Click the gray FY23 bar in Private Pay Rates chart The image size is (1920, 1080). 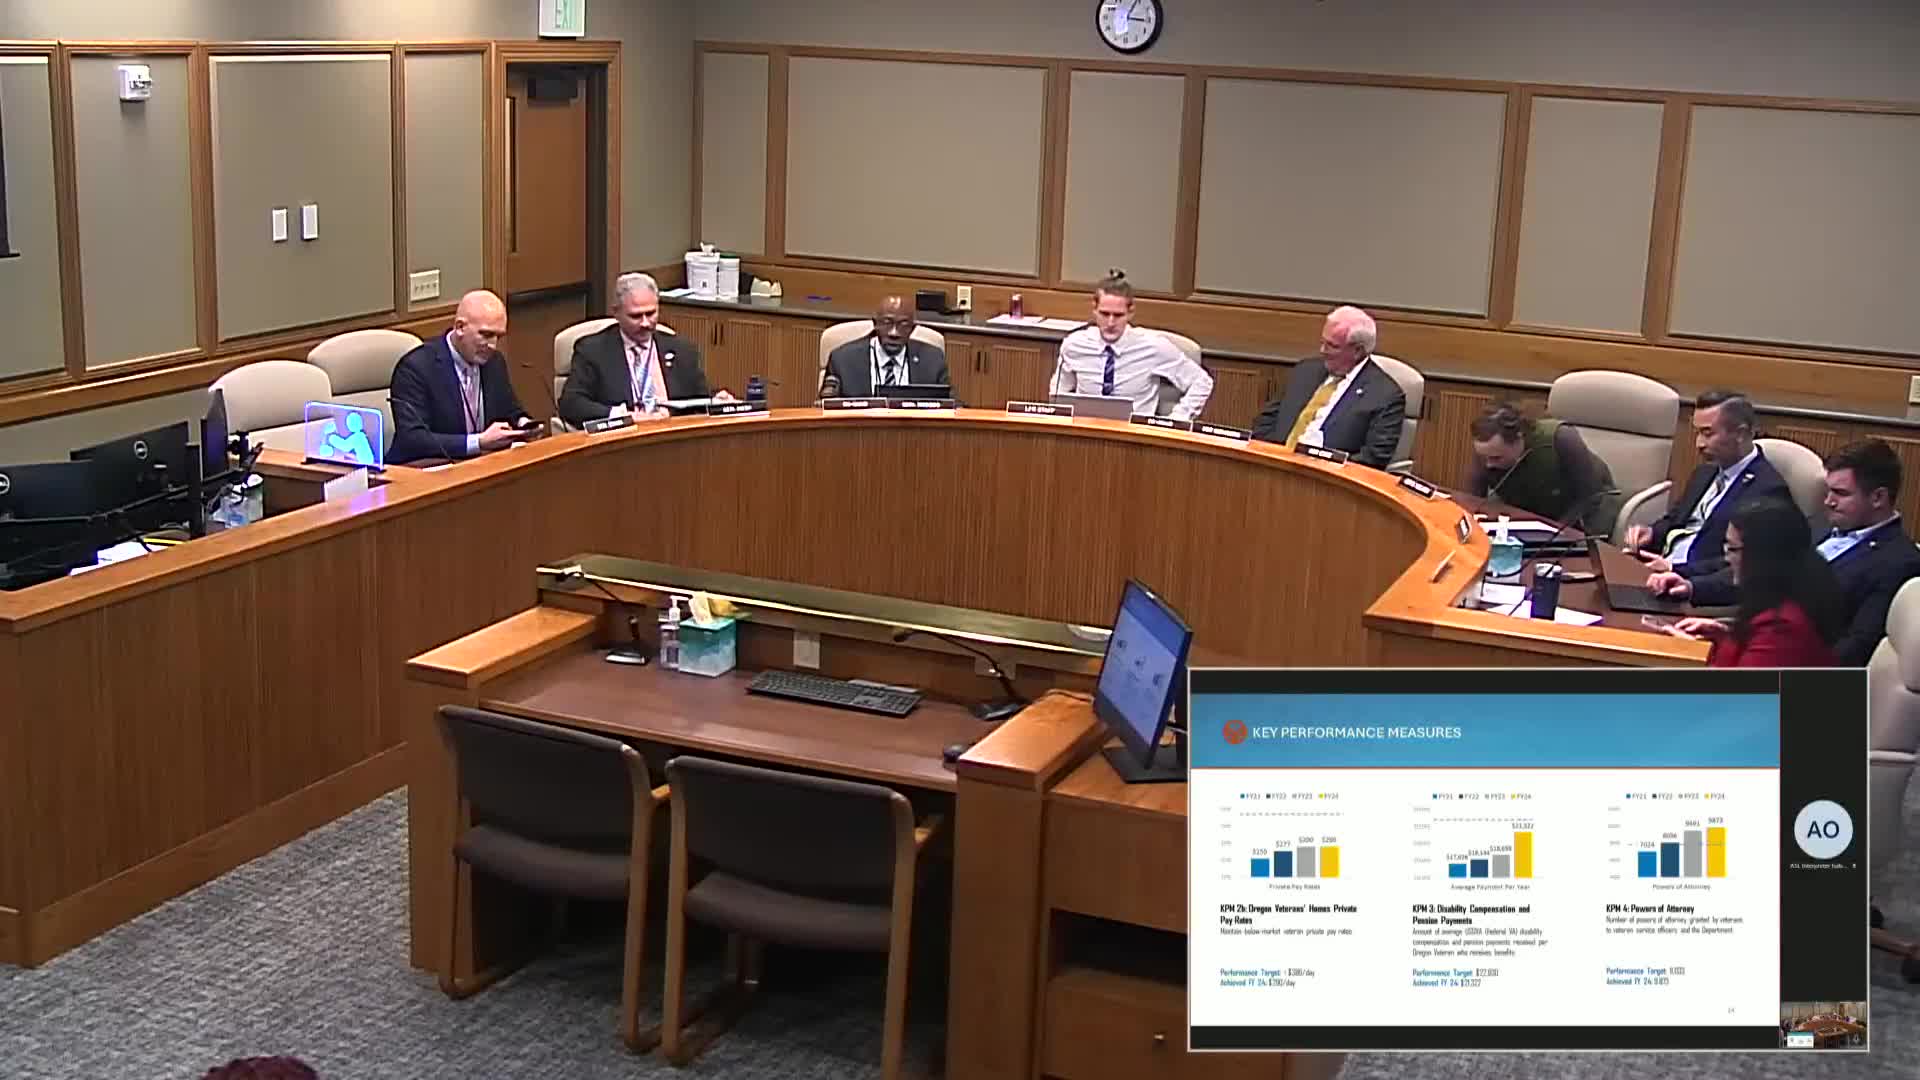coord(1306,862)
